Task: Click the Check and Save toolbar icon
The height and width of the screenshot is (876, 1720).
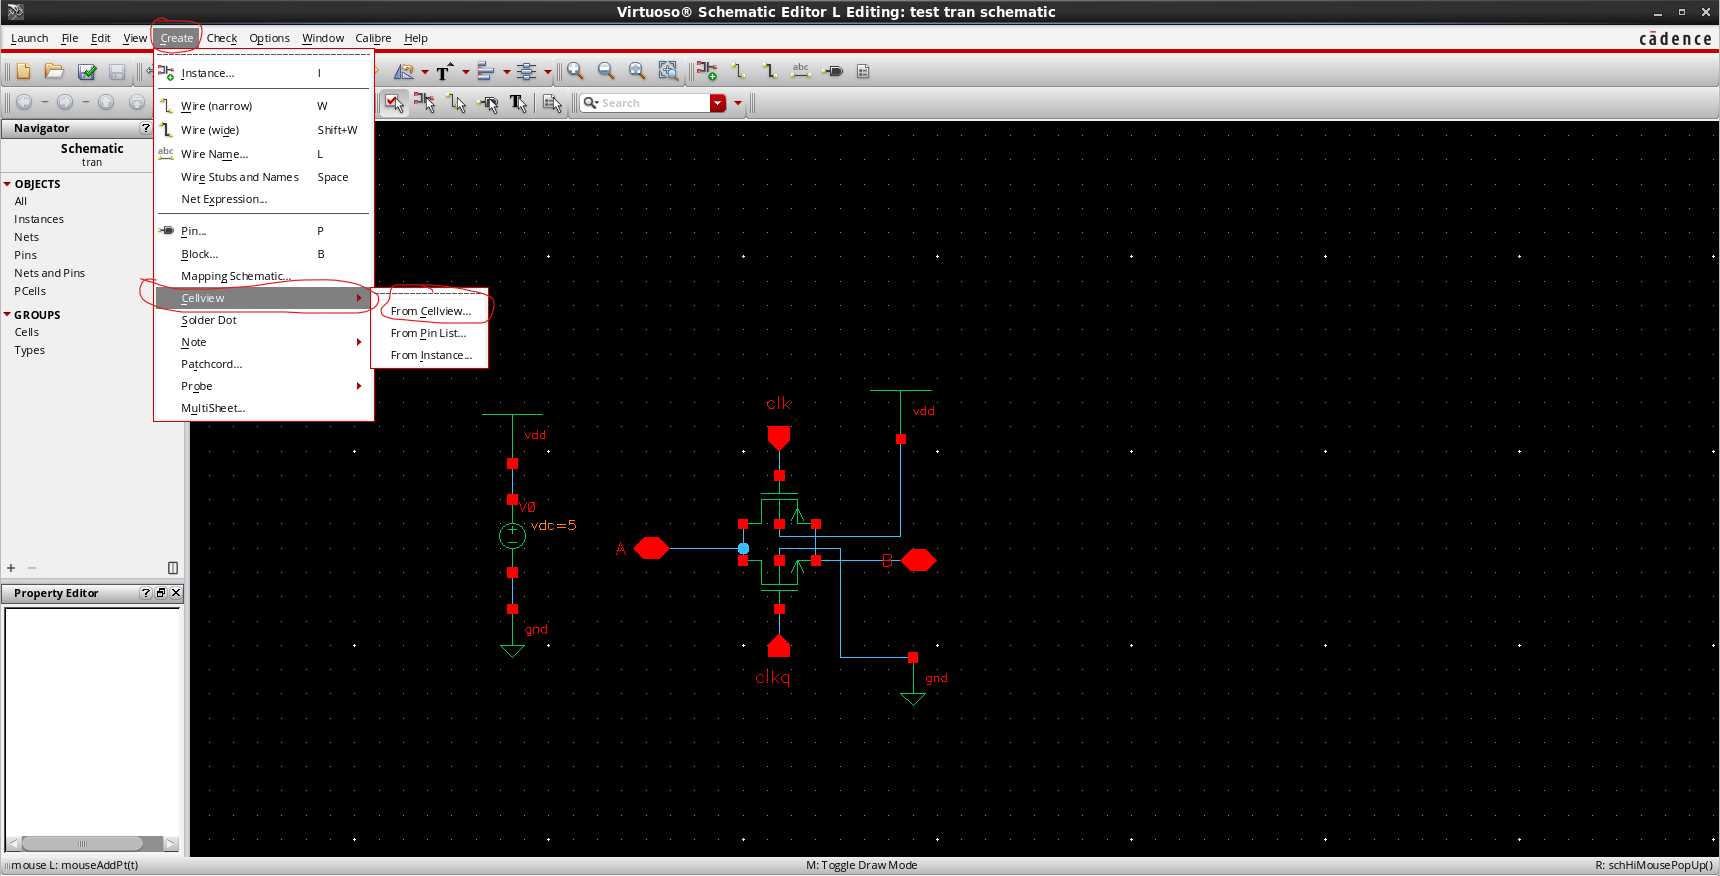Action: (x=87, y=72)
